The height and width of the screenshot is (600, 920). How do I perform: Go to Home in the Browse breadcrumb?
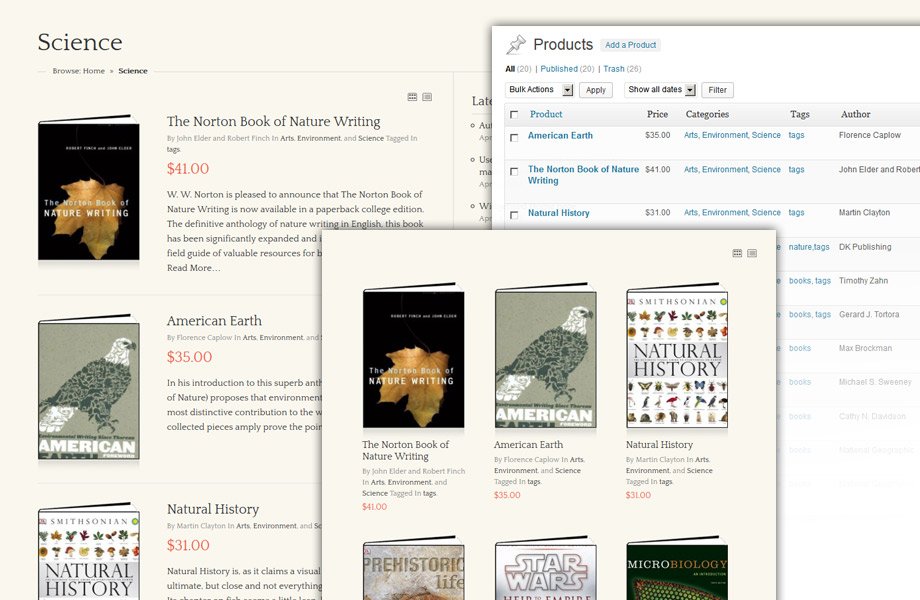click(94, 71)
